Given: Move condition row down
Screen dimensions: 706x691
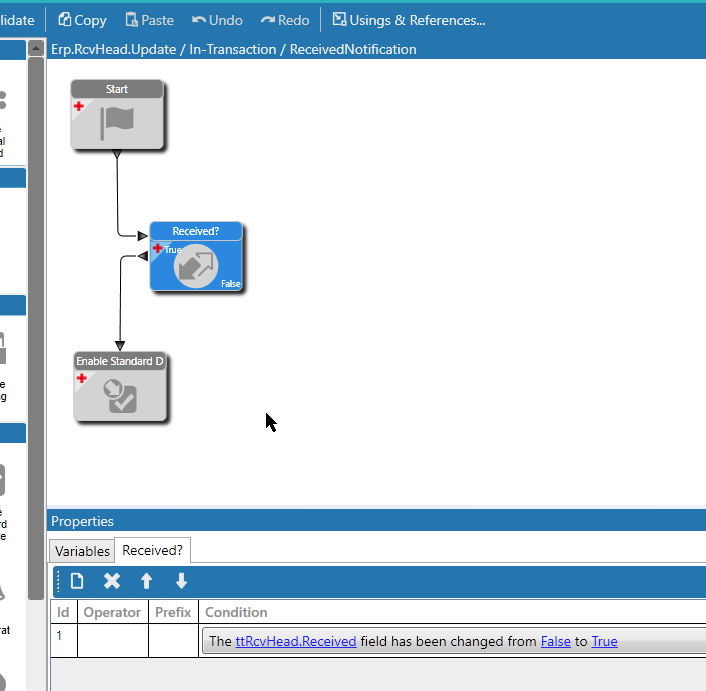Looking at the screenshot, I should pyautogui.click(x=181, y=581).
